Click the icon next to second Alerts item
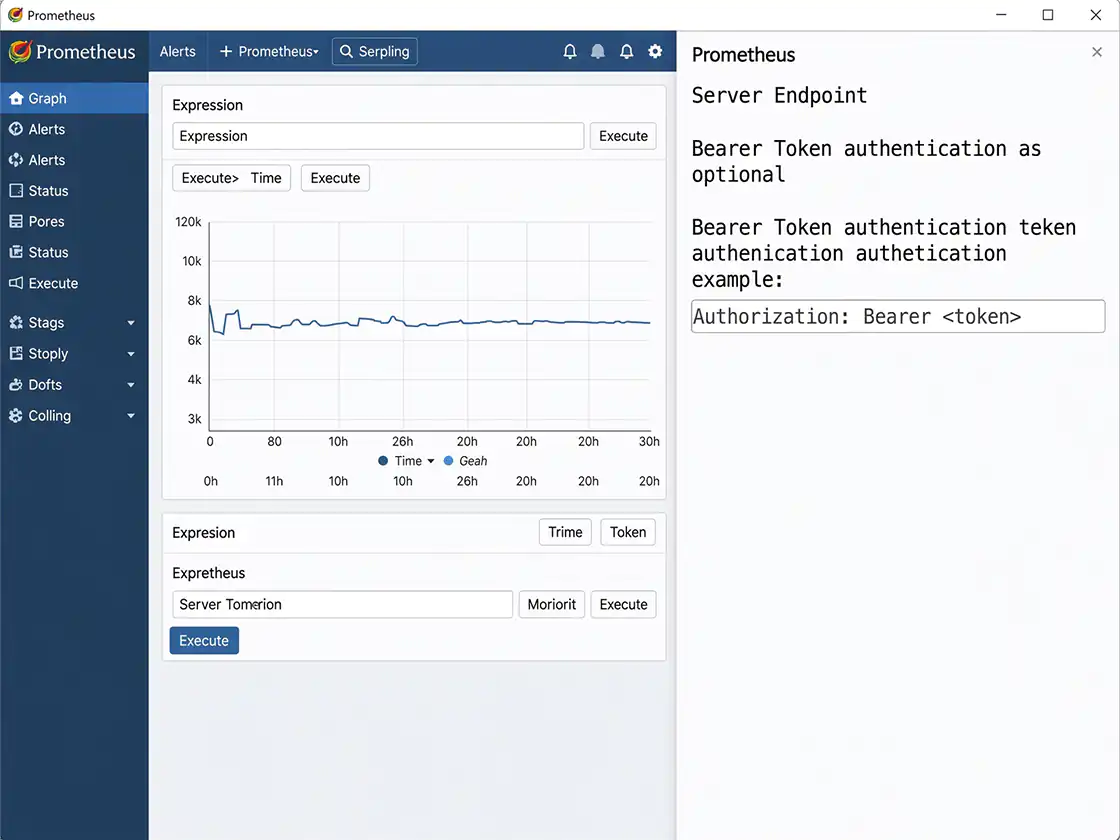The height and width of the screenshot is (840, 1120). tap(16, 160)
